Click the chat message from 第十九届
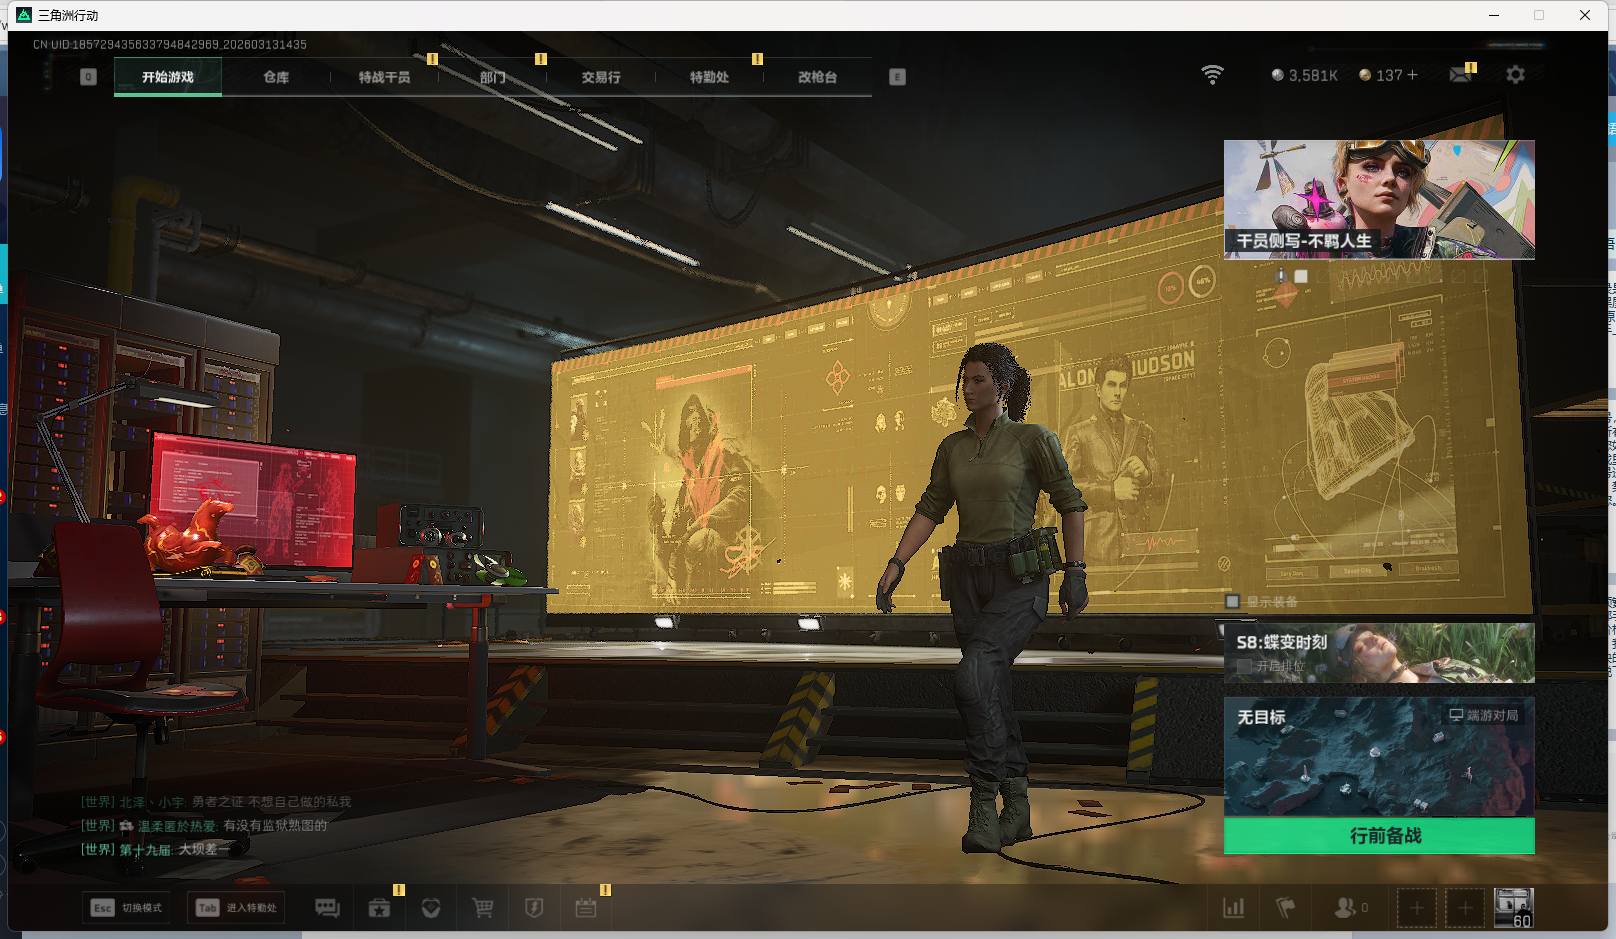The width and height of the screenshot is (1616, 939). tap(156, 850)
